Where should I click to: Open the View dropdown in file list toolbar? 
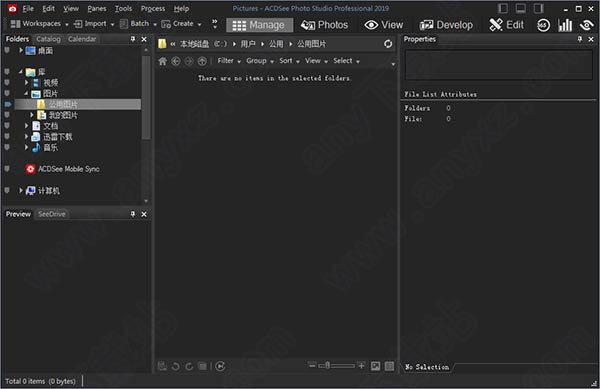(316, 61)
